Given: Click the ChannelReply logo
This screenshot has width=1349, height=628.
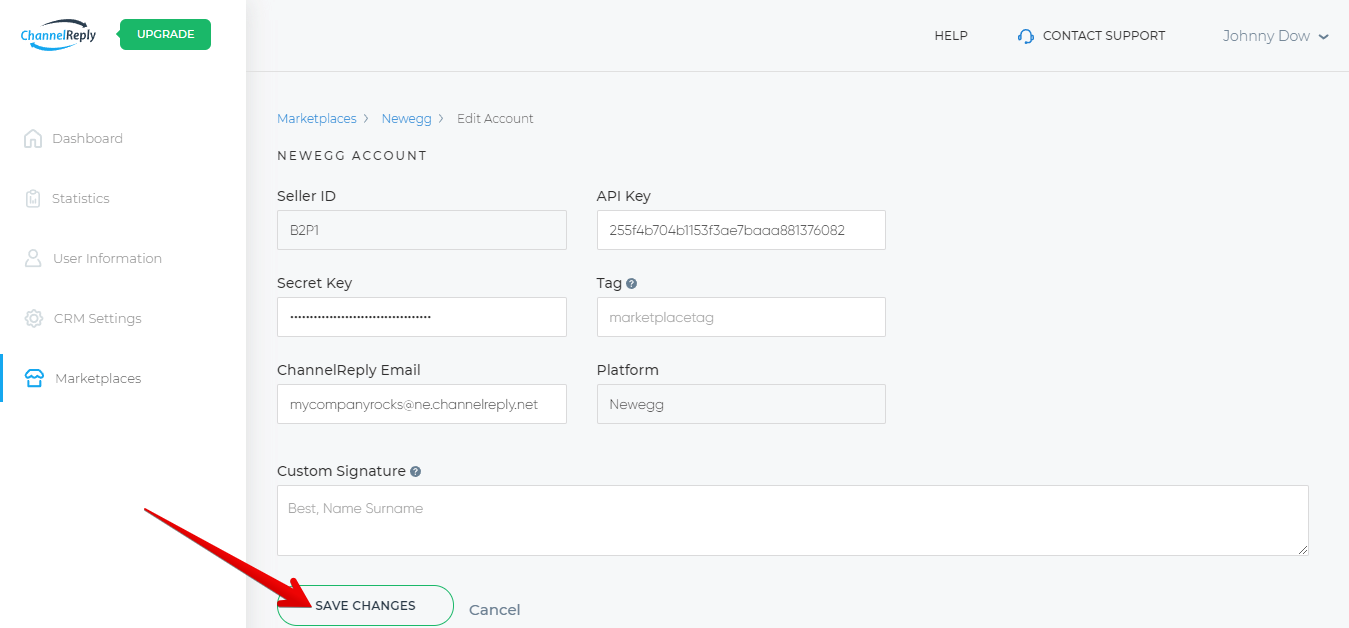Looking at the screenshot, I should (x=58, y=34).
